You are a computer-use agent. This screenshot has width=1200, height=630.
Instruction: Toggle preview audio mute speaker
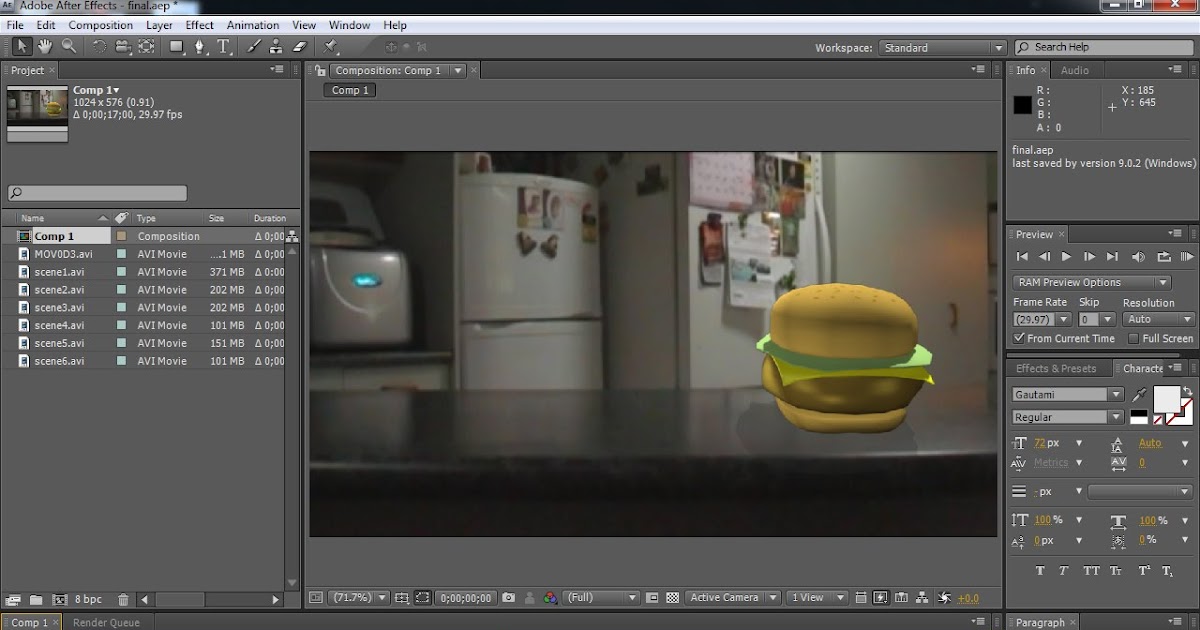pyautogui.click(x=1139, y=258)
